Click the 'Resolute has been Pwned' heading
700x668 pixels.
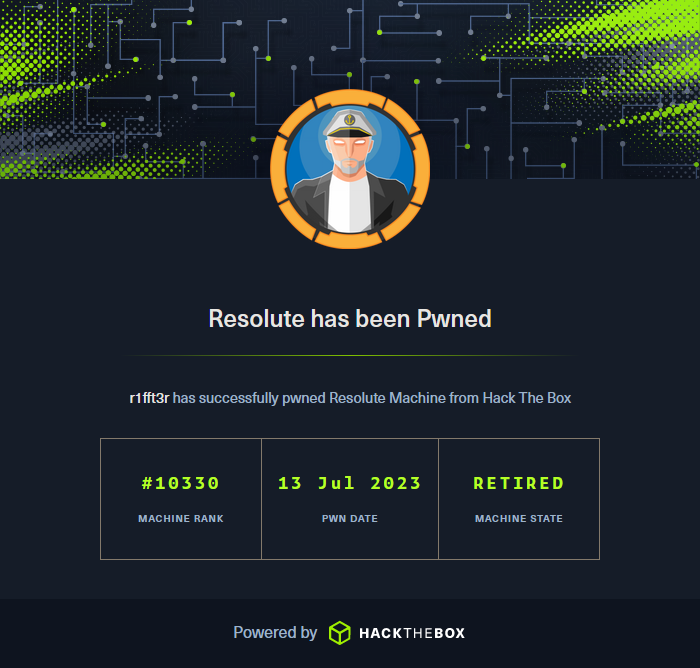(x=350, y=318)
